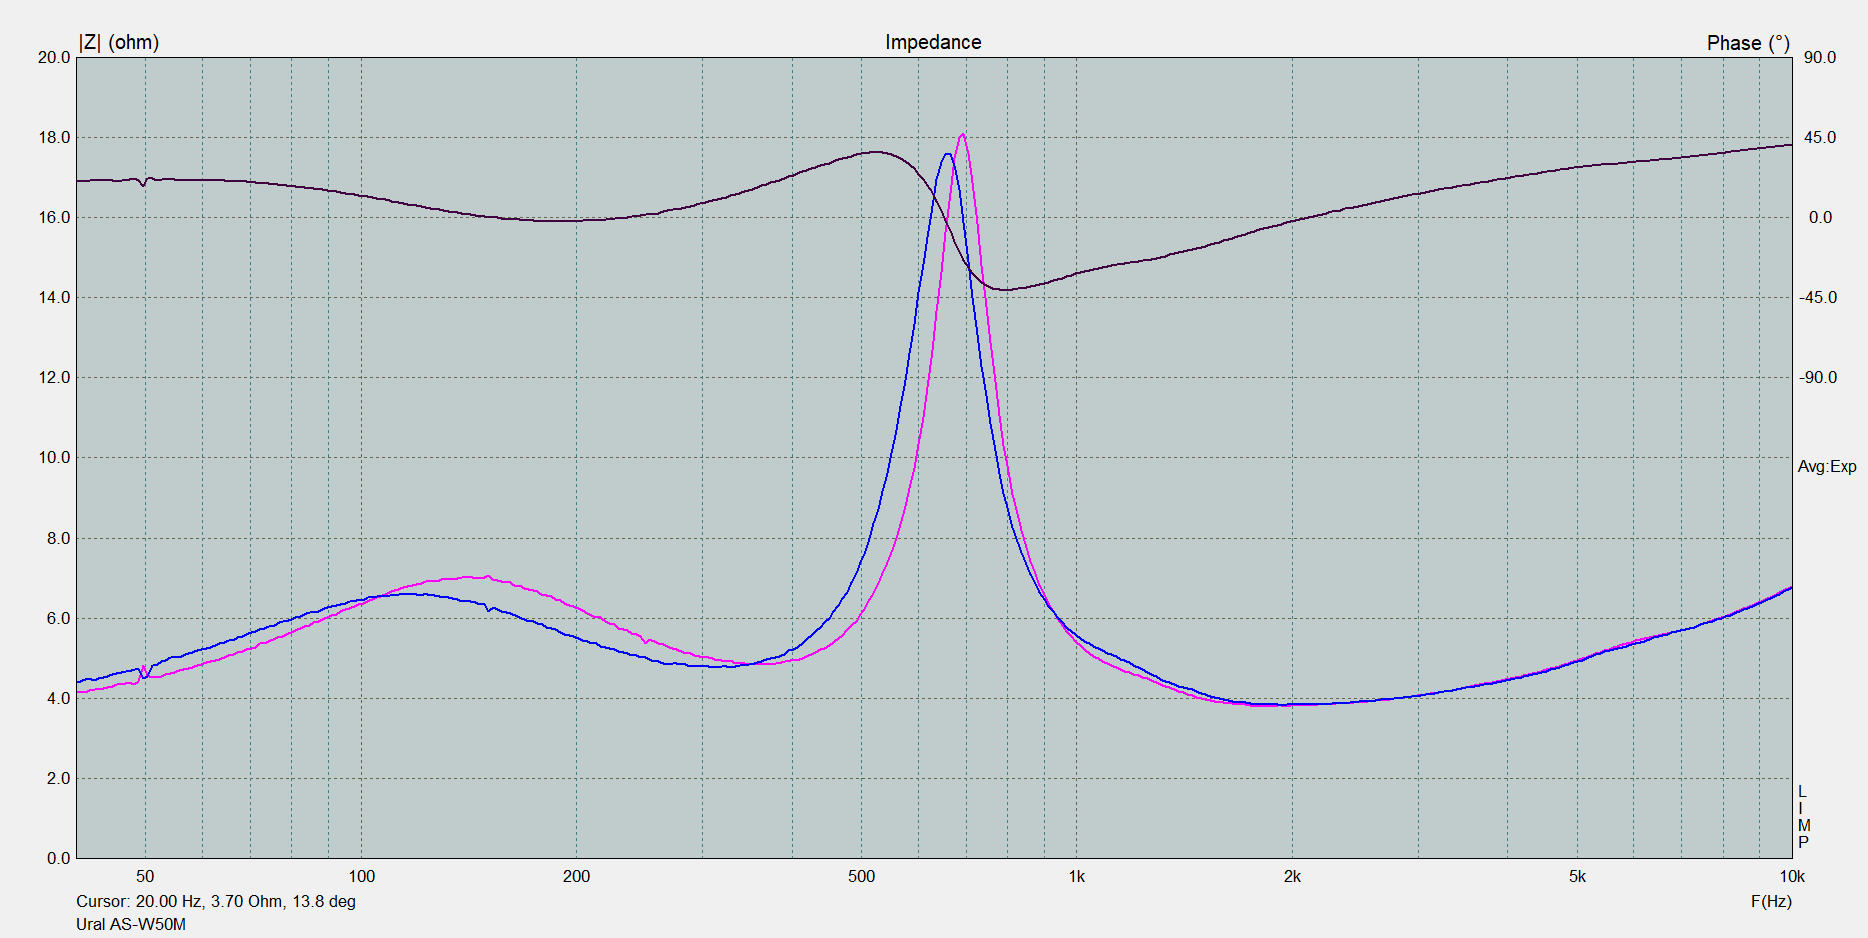This screenshot has width=1868, height=938.
Task: Click the 'Ural AS-W50M' caption
Action: click(131, 924)
